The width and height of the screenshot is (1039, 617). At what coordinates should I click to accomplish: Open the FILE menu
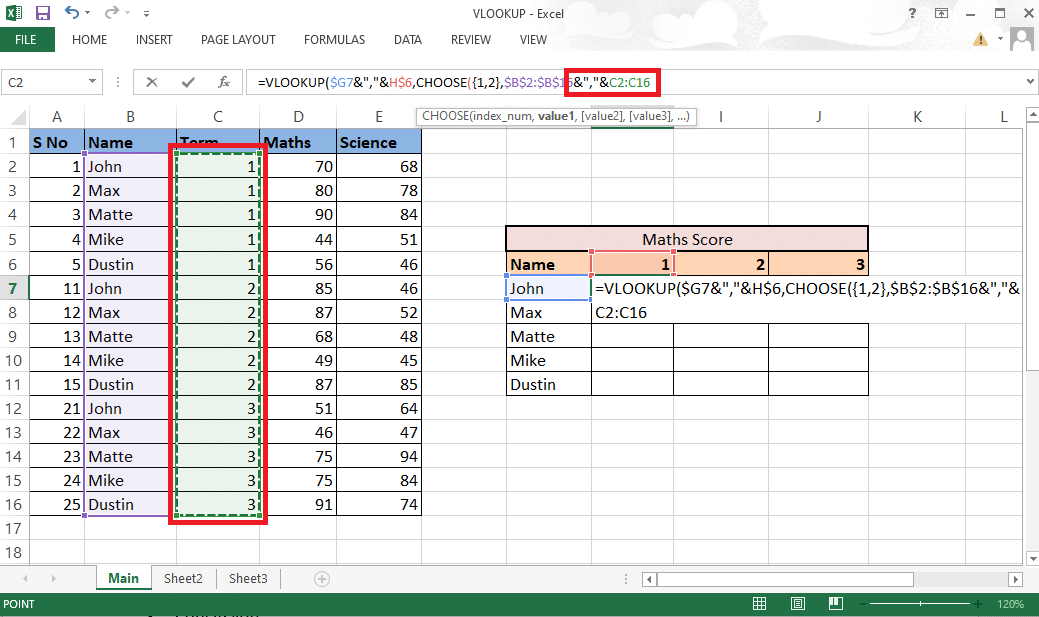tap(27, 40)
